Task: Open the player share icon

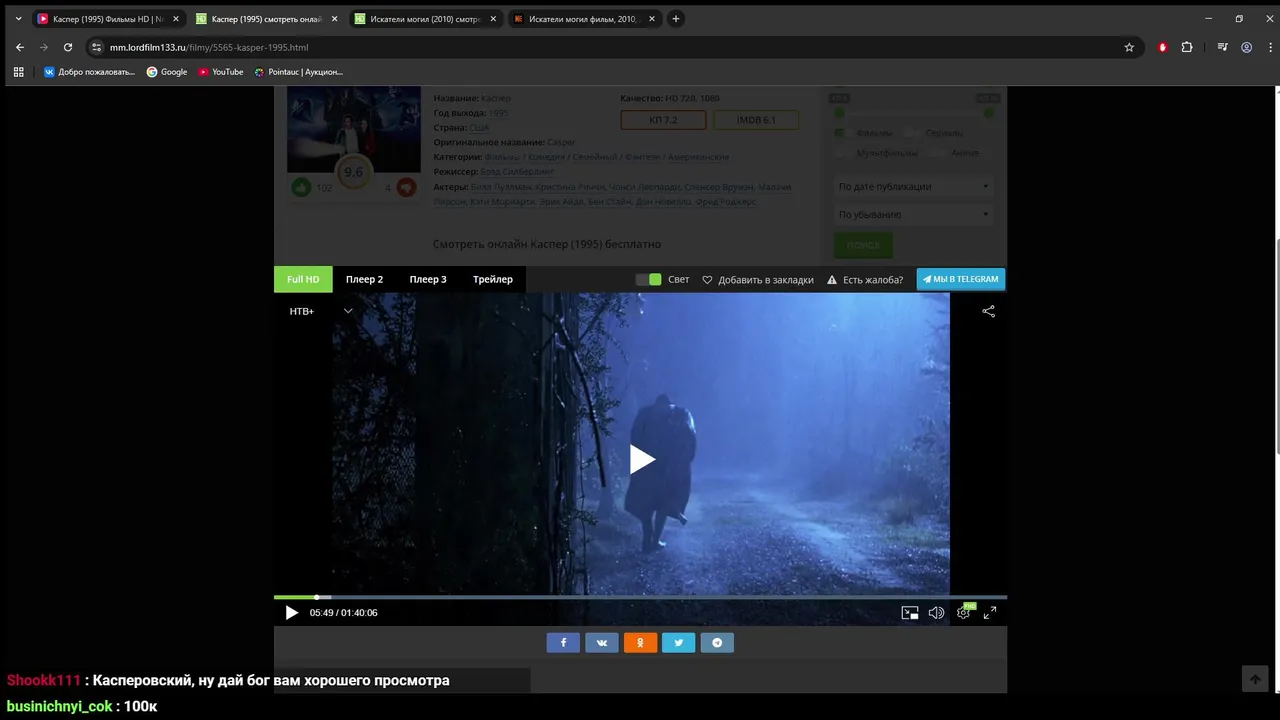Action: pos(988,311)
